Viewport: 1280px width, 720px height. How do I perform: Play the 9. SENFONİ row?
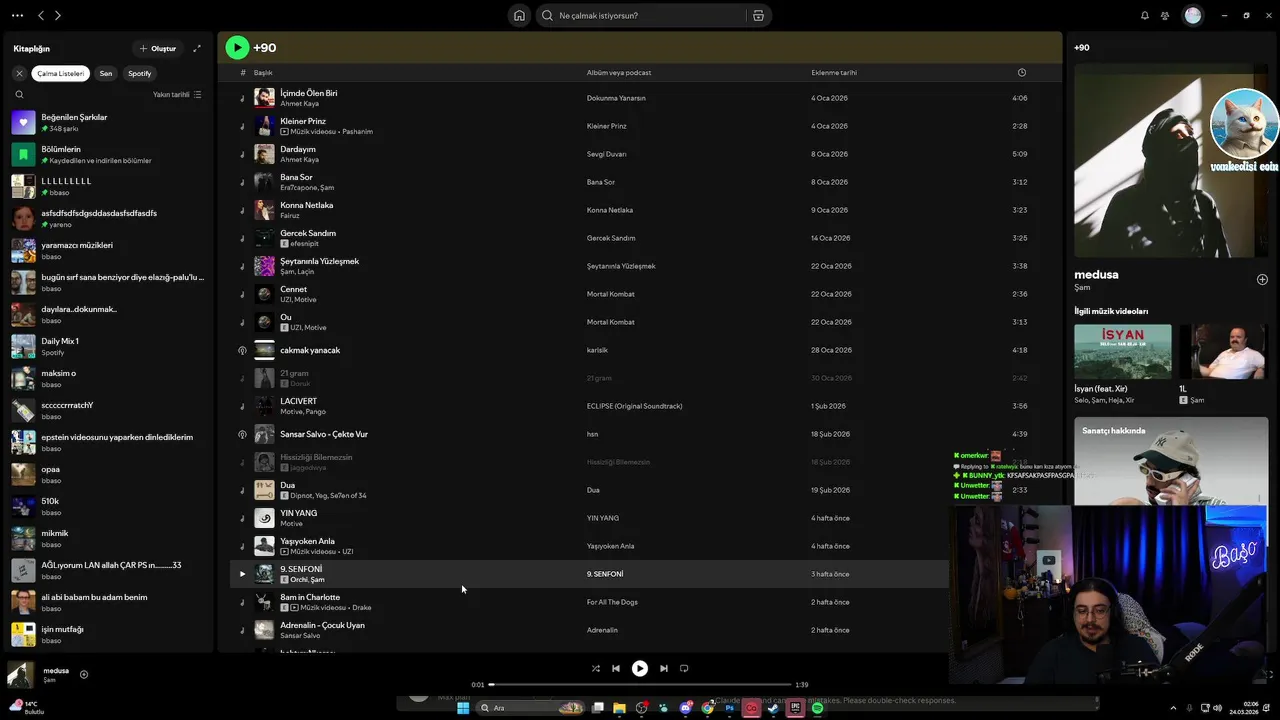pos(242,574)
